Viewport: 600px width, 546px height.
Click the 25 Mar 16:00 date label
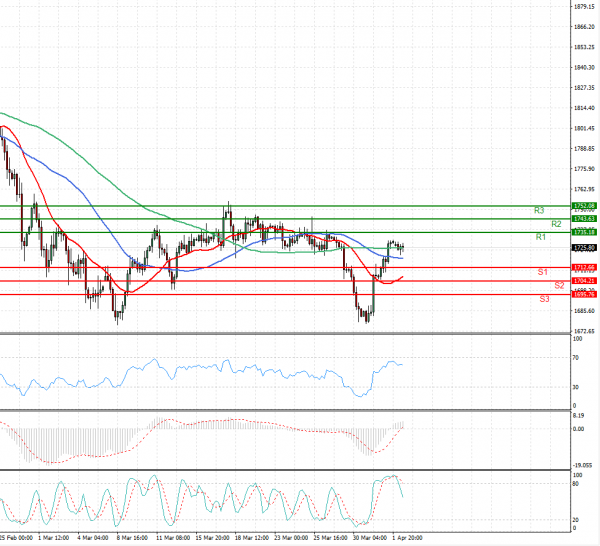331,538
